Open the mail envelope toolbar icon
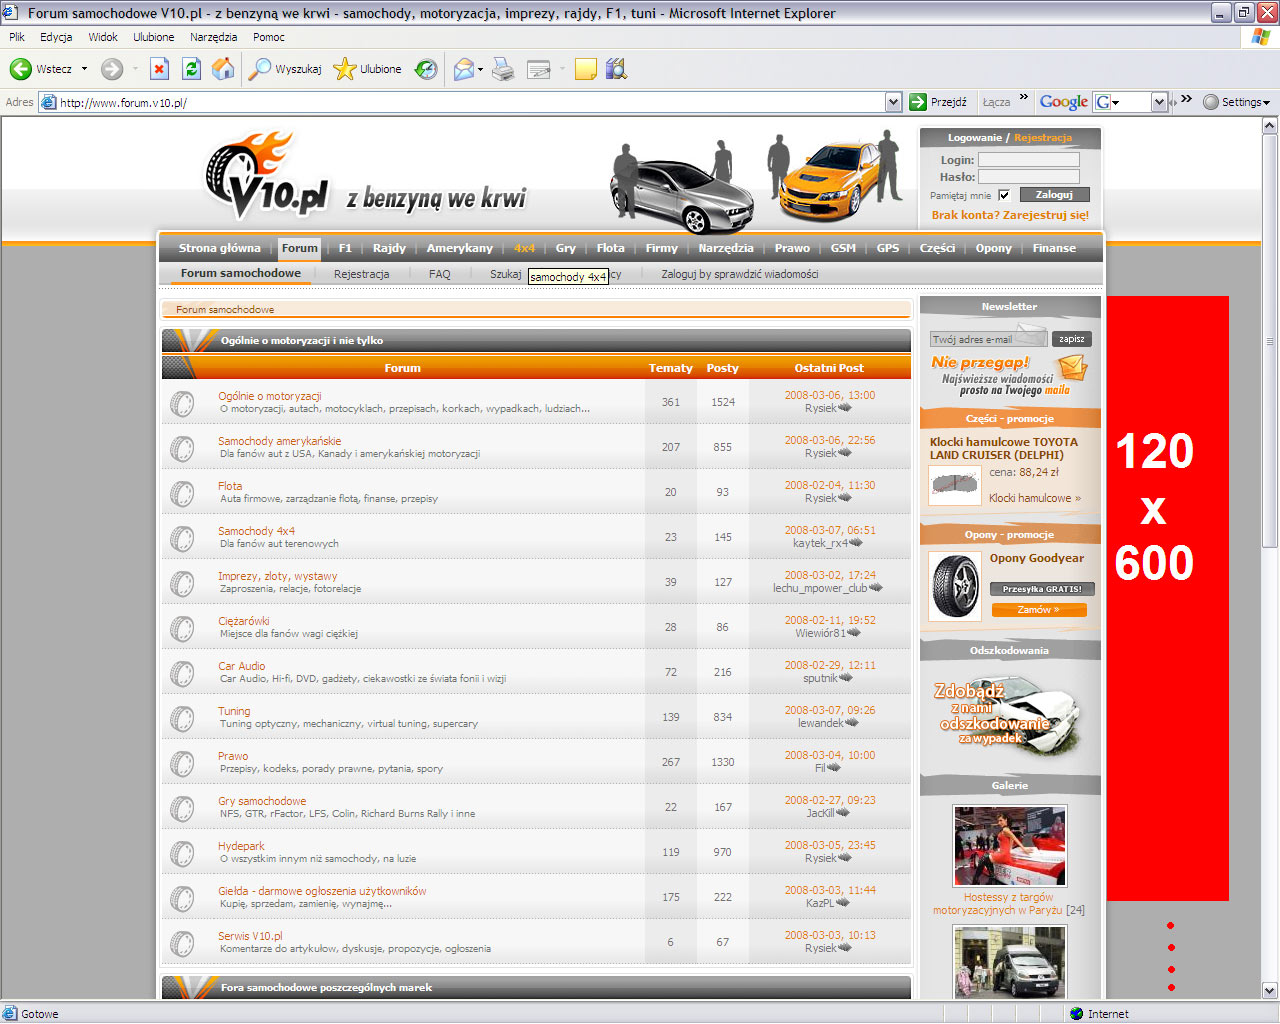The height and width of the screenshot is (1024, 1280). tap(464, 69)
